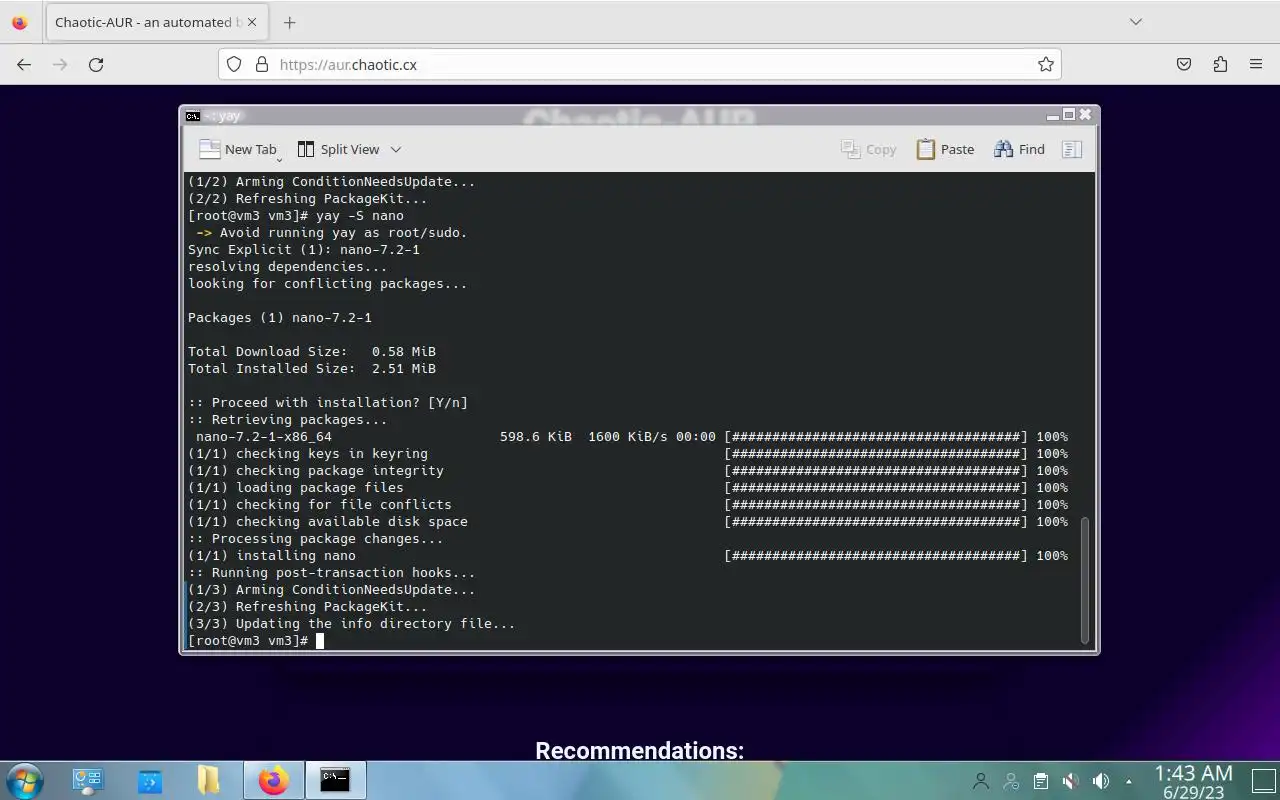Launch the Discover store taskbar icon
This screenshot has height=800, width=1280.
click(x=150, y=780)
